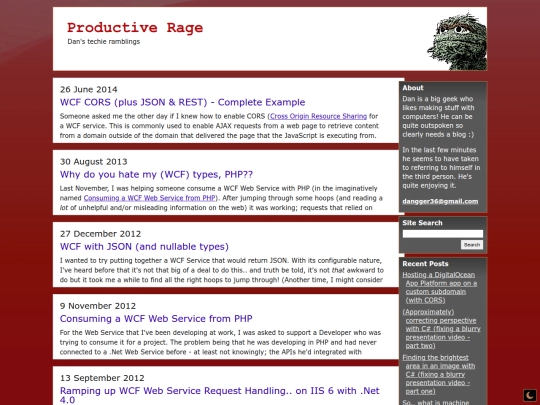Screen dimensions: 540x405
Task: Open 'Ramping up WCF Web Service Request Handling' post
Action: (x=220, y=395)
